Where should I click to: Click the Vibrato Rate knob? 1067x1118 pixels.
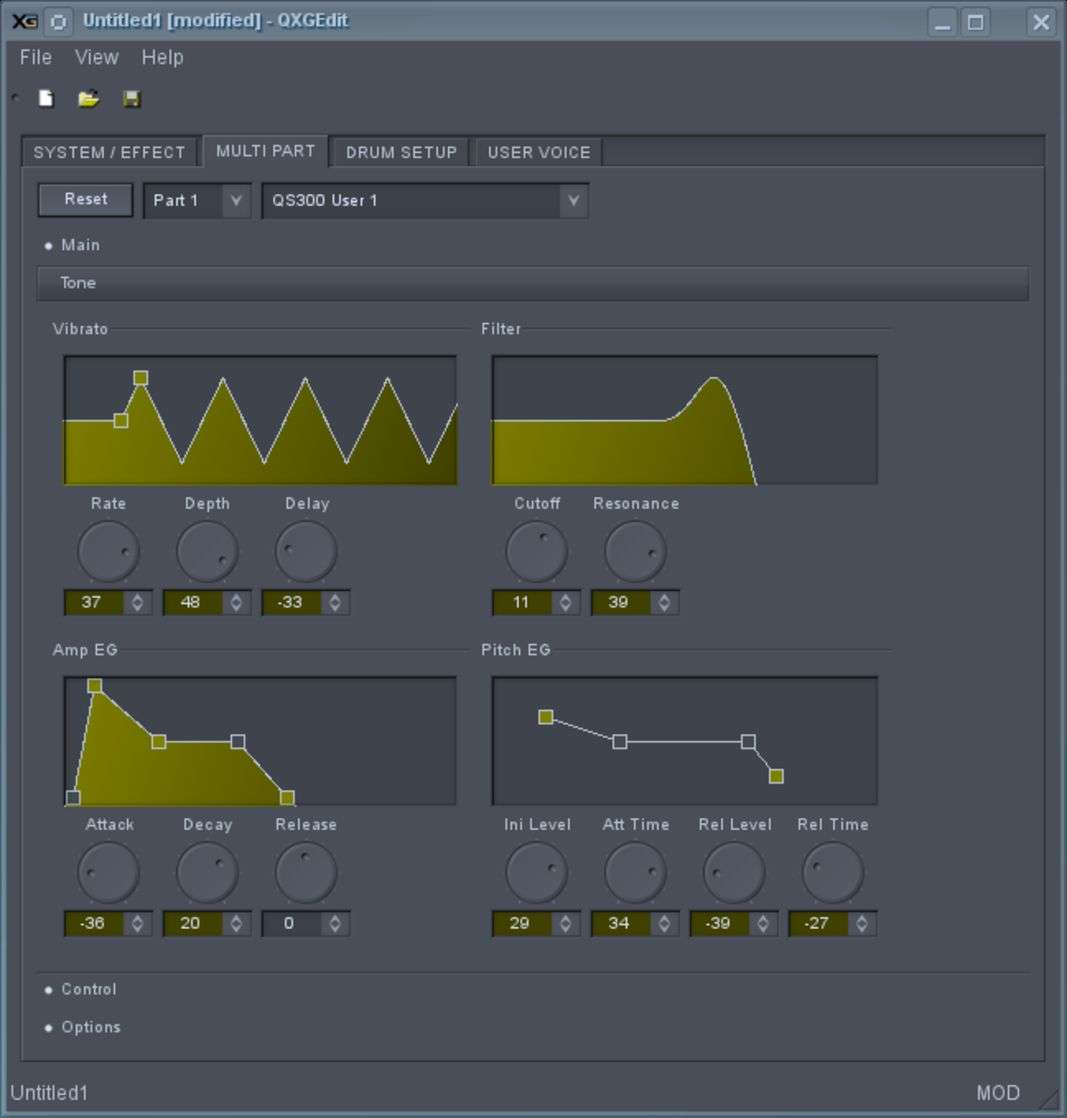[x=108, y=551]
